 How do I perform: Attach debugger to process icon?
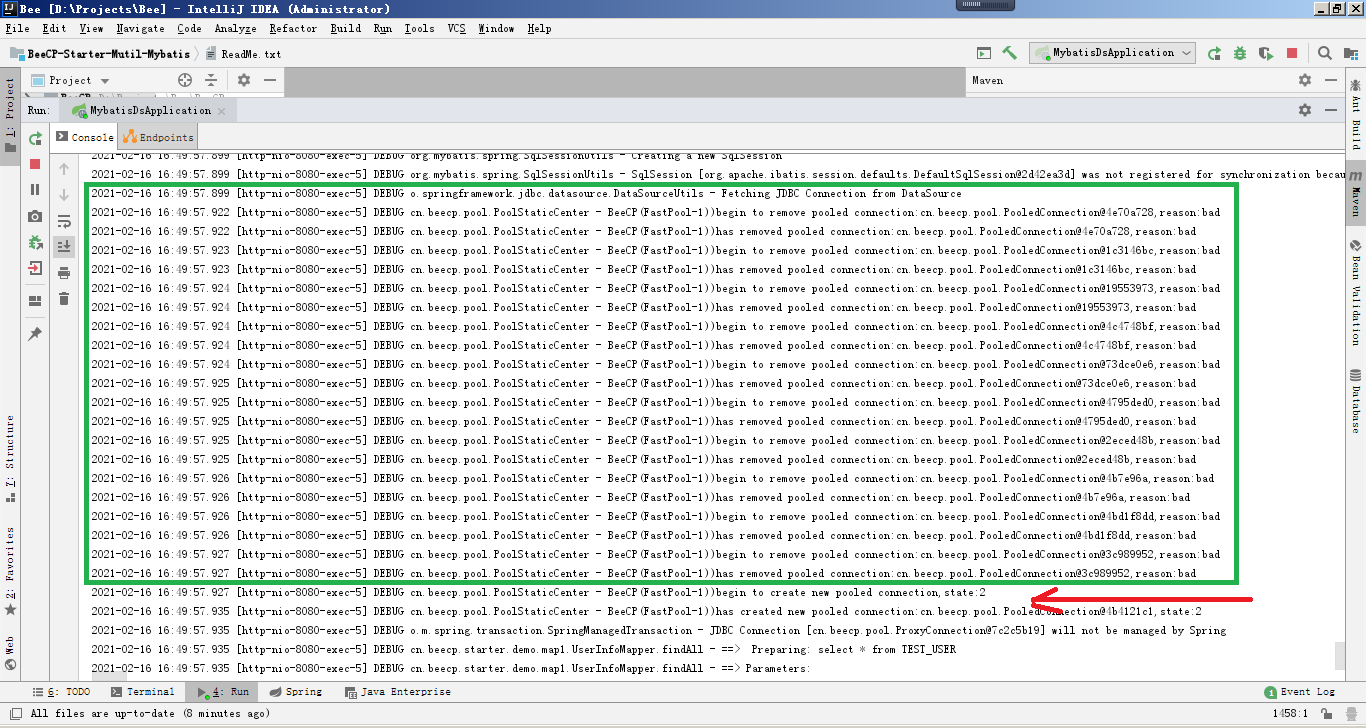pyautogui.click(x=35, y=242)
